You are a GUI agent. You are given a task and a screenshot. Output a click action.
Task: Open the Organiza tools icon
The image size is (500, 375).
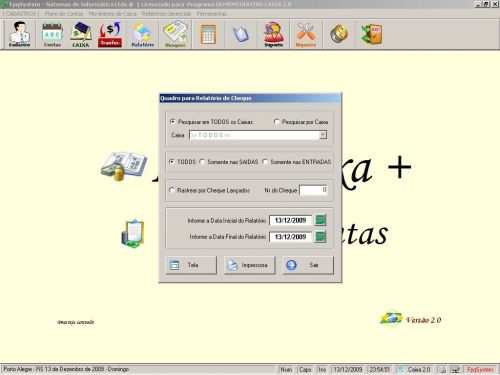[x=306, y=34]
